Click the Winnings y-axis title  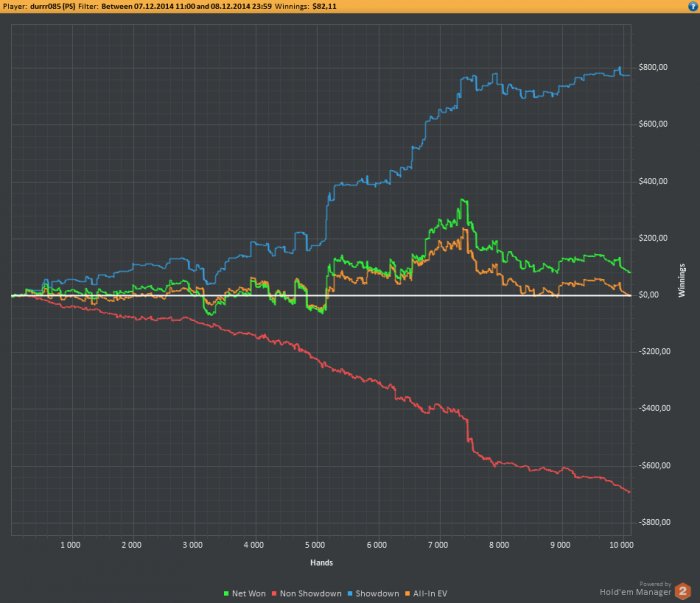[682, 280]
